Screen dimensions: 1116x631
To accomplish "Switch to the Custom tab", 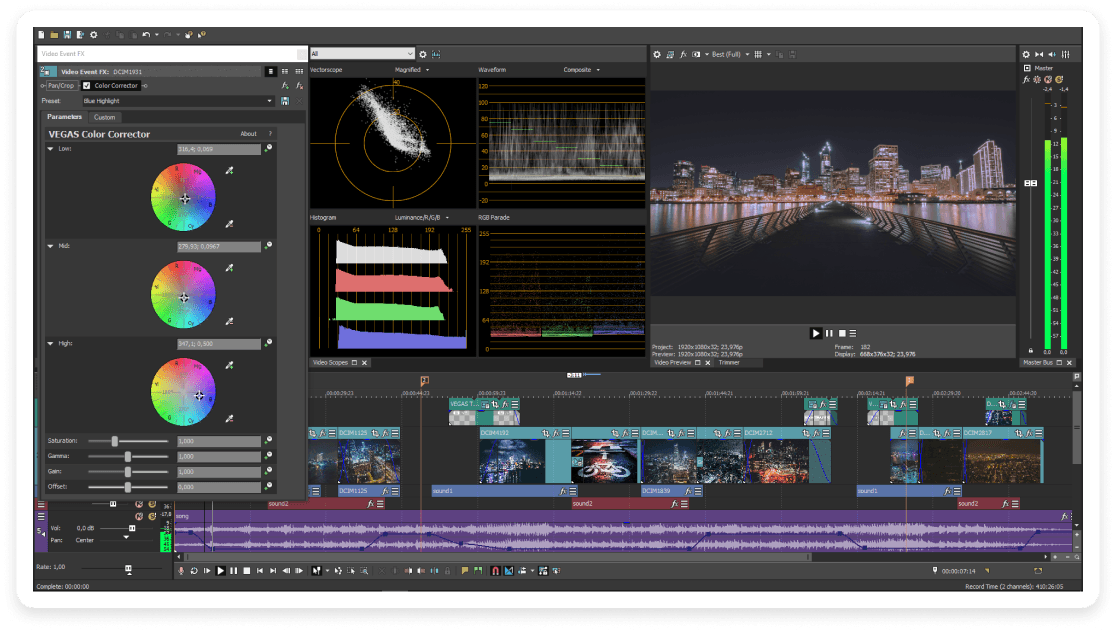I will 104,118.
